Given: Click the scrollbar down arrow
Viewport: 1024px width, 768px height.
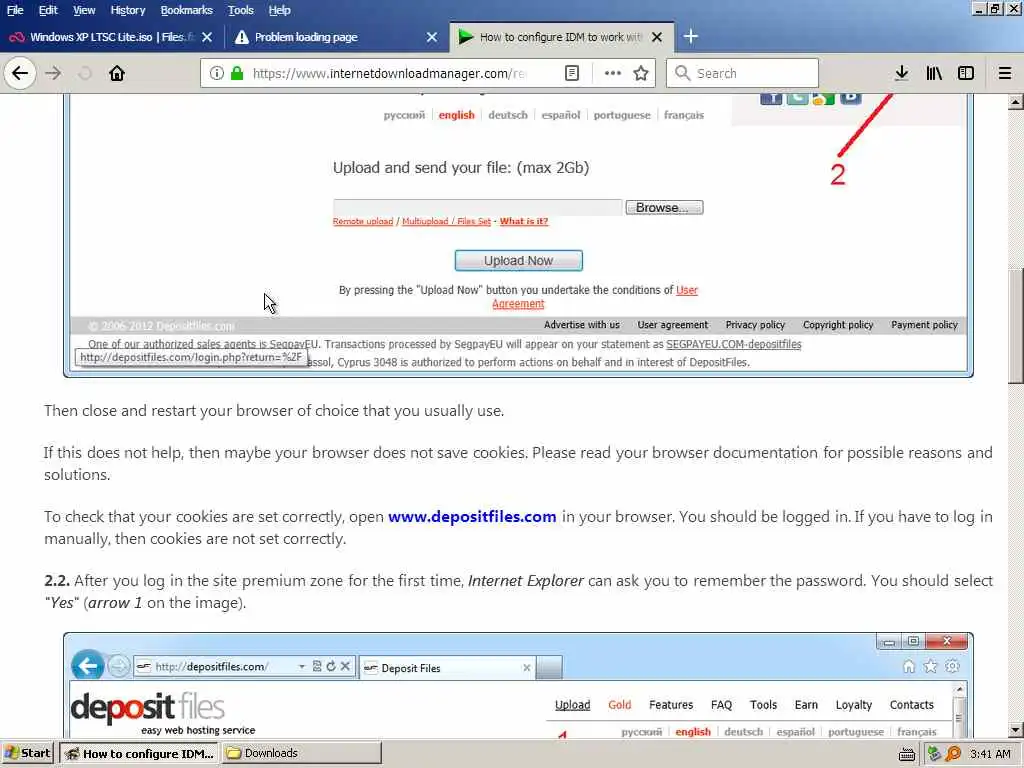Looking at the screenshot, I should (1016, 729).
